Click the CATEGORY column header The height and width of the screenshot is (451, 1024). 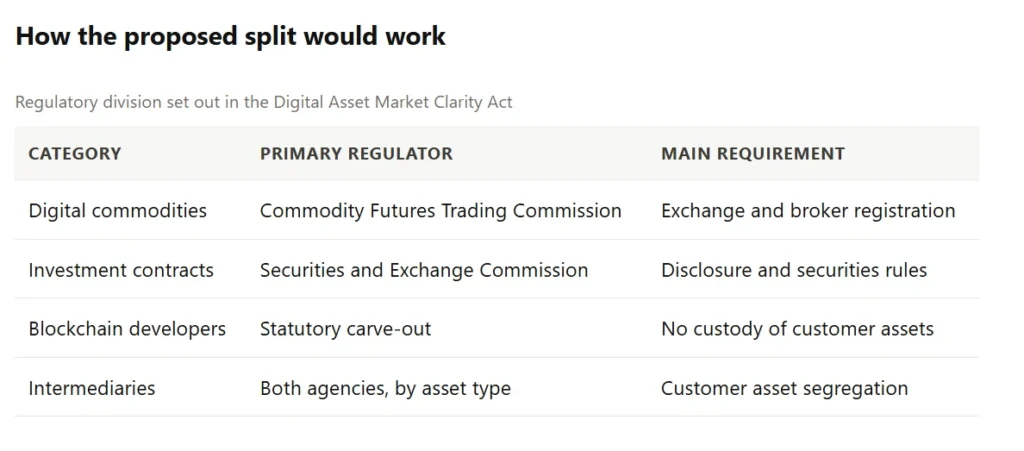point(74,154)
